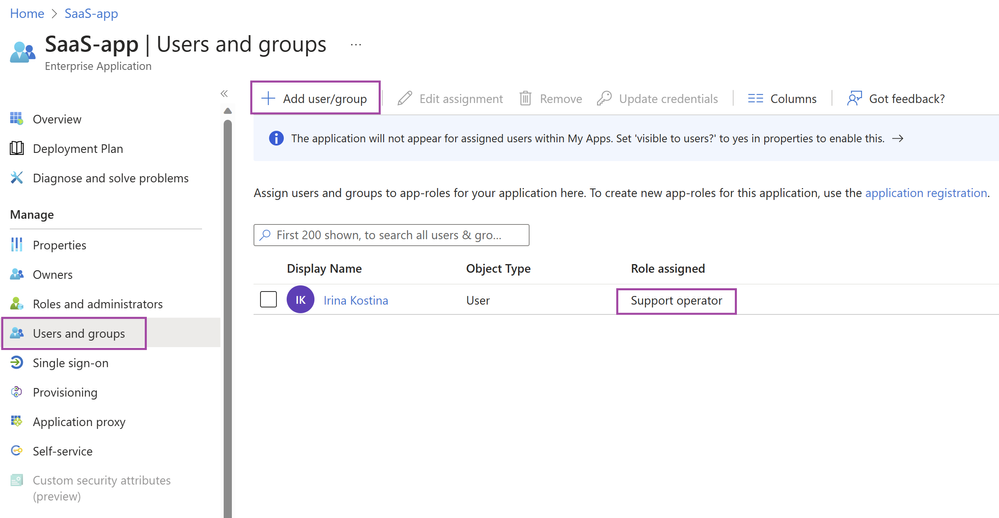Image resolution: width=999 pixels, height=518 pixels.
Task: Click the Support operator role cell
Action: pos(677,301)
